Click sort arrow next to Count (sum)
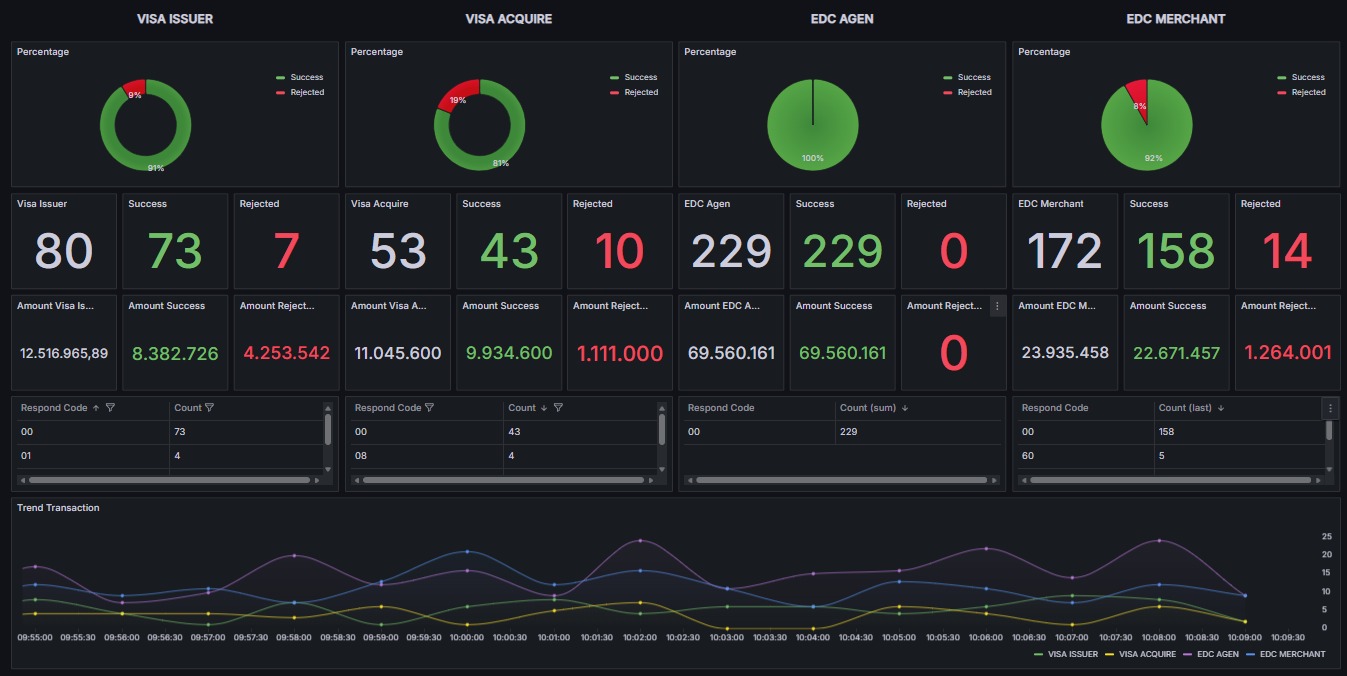Image resolution: width=1347 pixels, height=676 pixels. pyautogui.click(x=905, y=408)
